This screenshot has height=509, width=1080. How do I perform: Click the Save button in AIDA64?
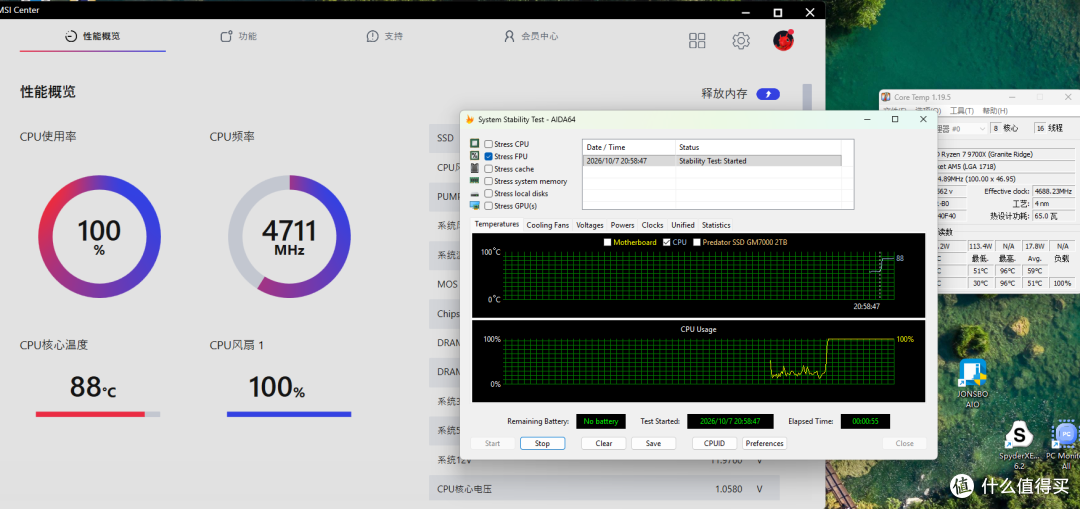click(654, 444)
